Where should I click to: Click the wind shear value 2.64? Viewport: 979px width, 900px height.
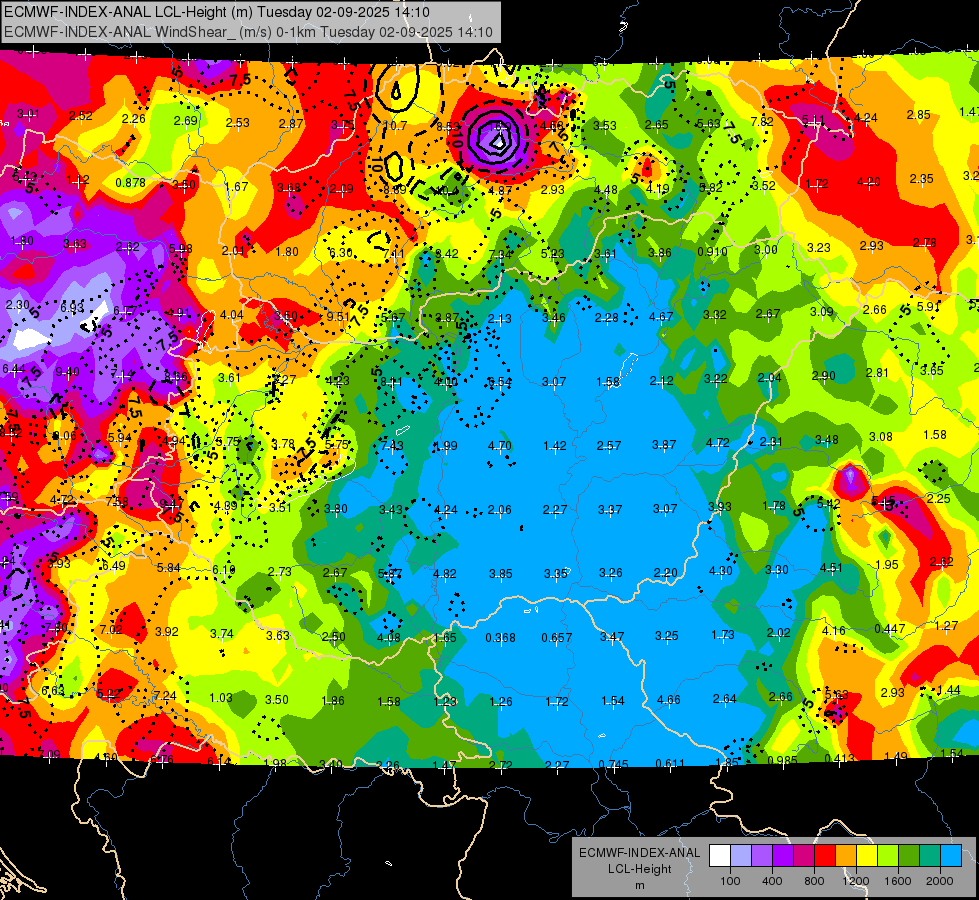(x=725, y=698)
